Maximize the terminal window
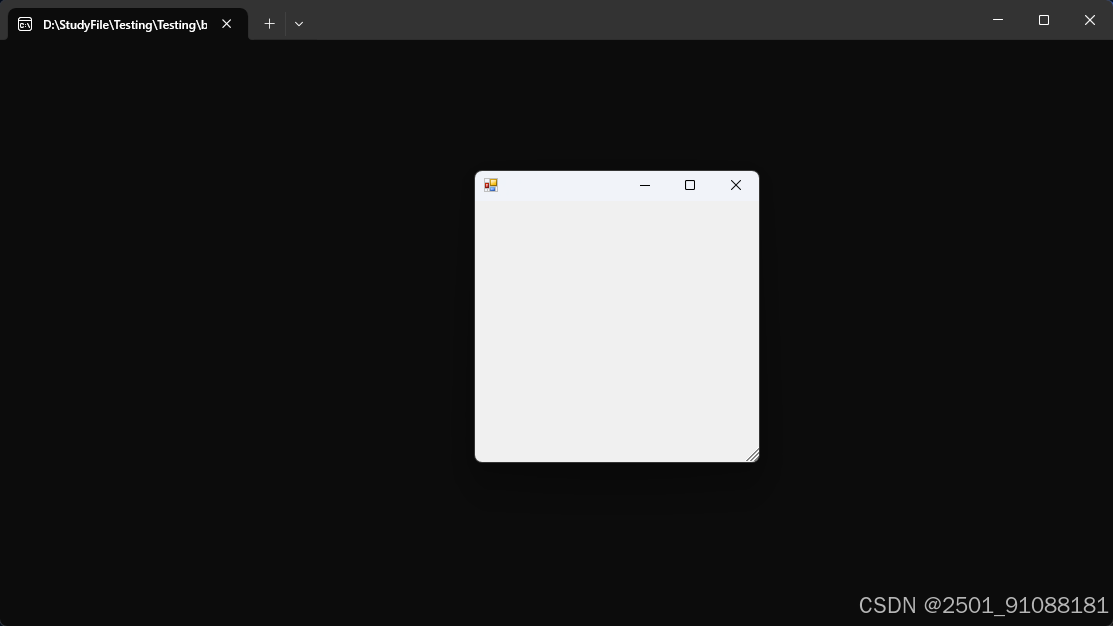1113x626 pixels. coord(1043,20)
